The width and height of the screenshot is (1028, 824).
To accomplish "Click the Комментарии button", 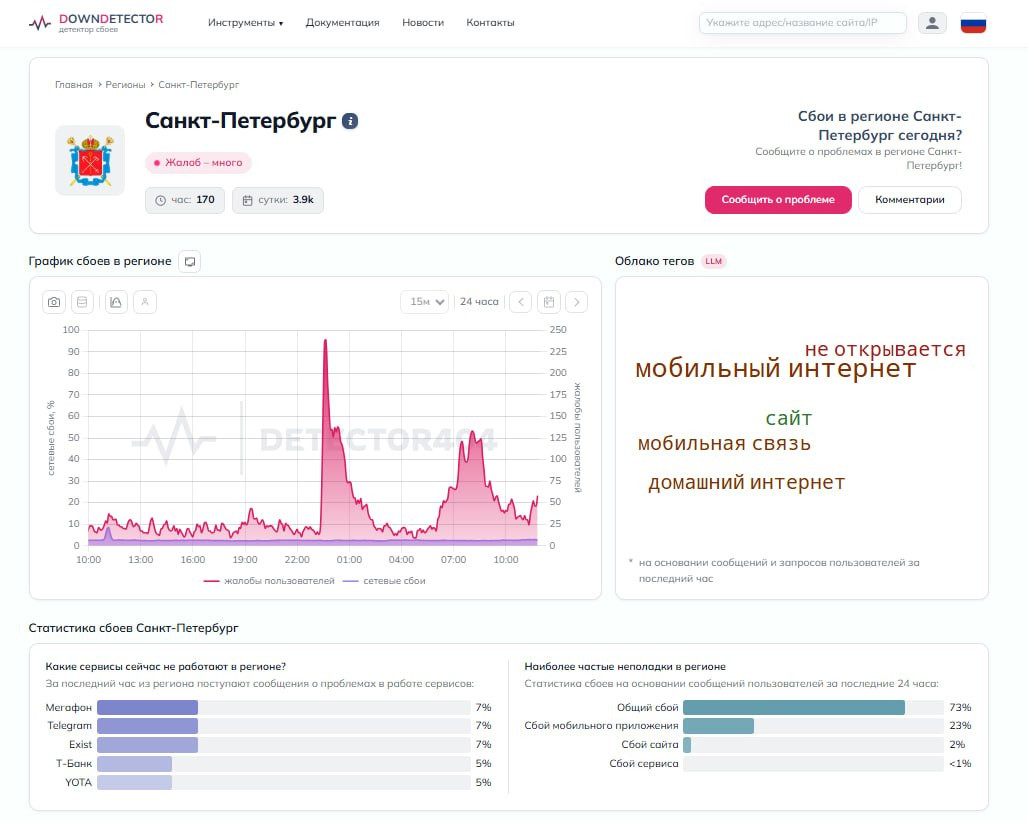I will tap(910, 200).
